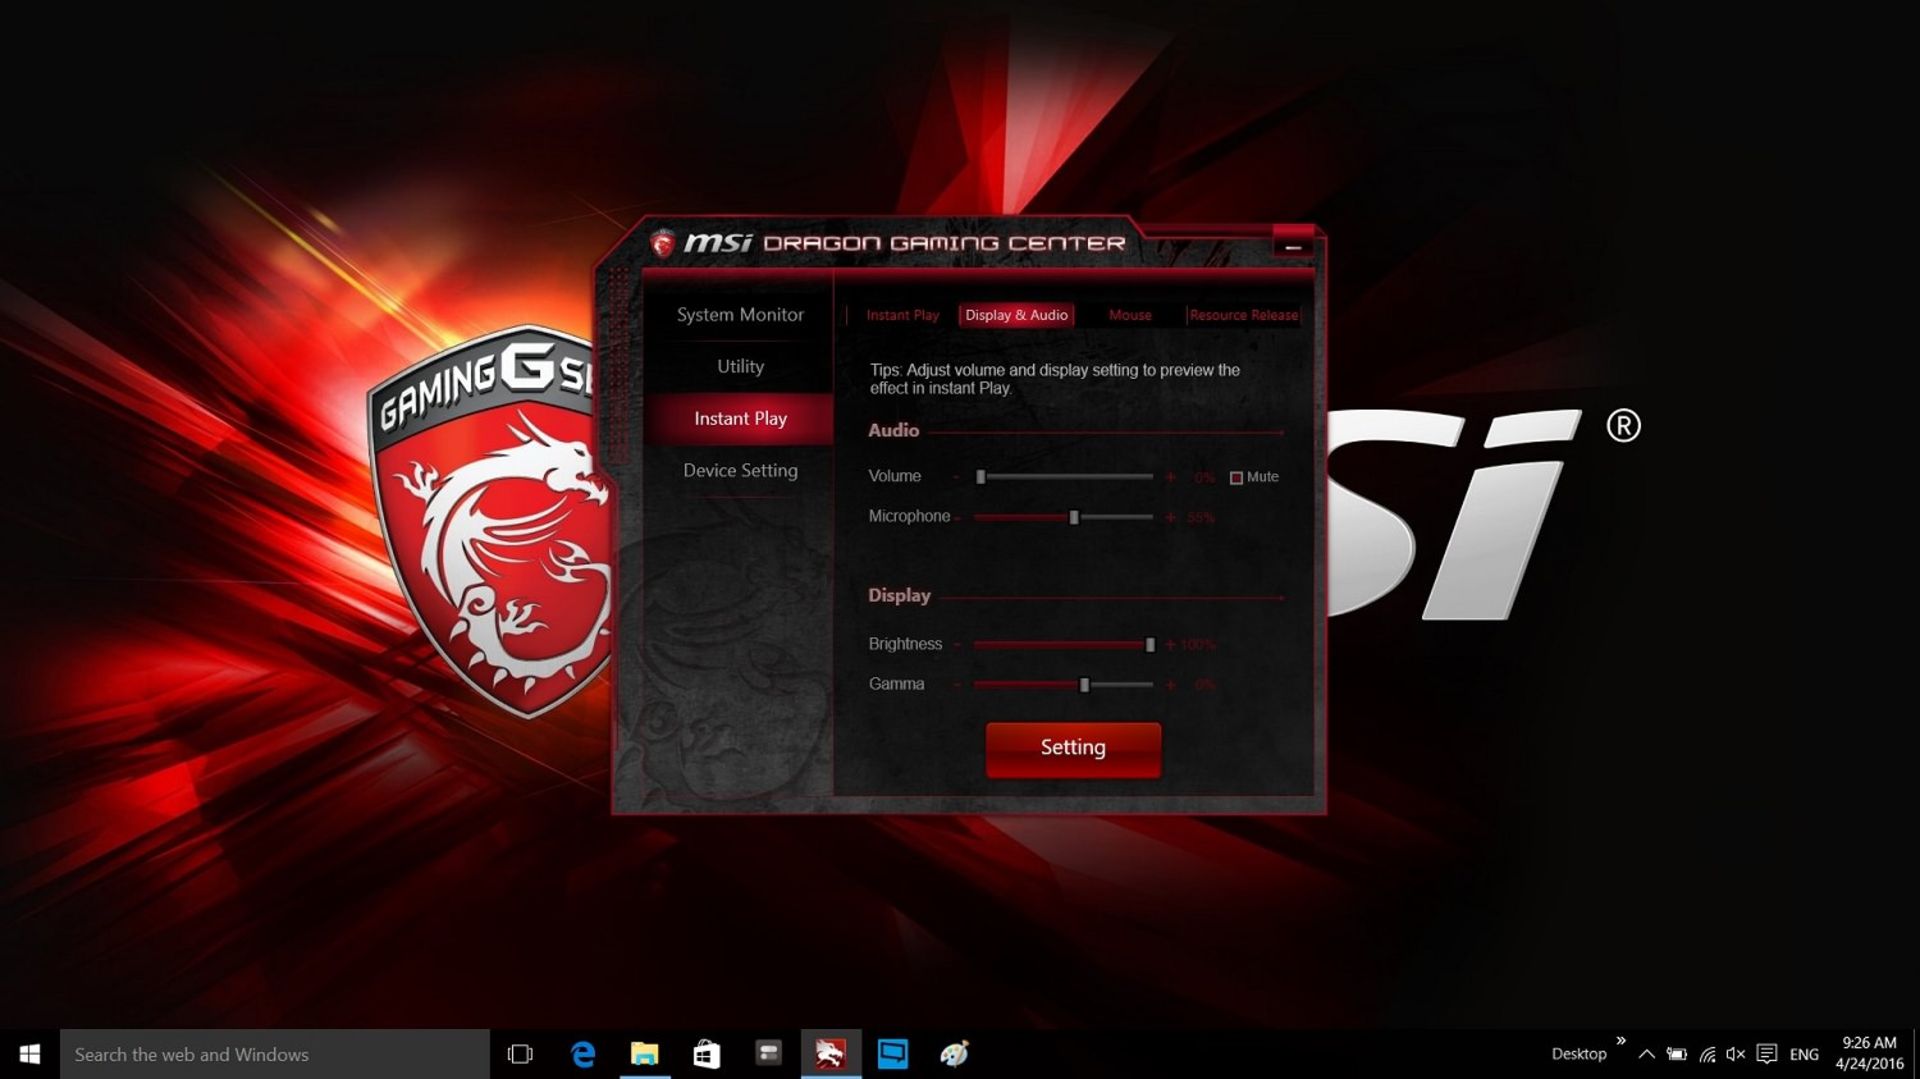Screen dimensions: 1920x1079
Task: Click the Brightness slider handle
Action: point(1150,645)
